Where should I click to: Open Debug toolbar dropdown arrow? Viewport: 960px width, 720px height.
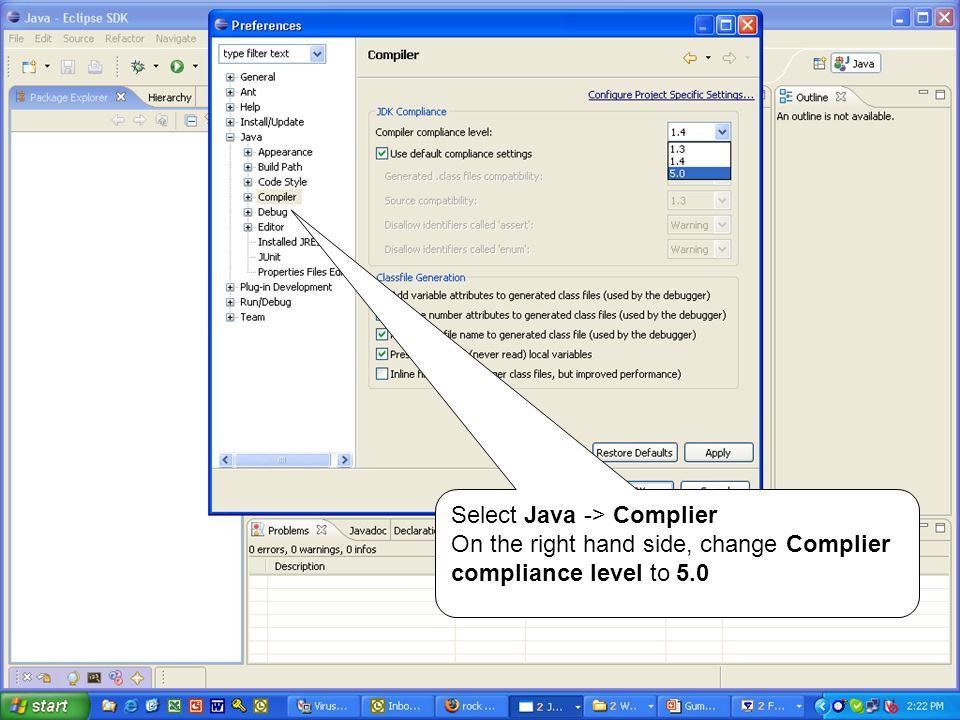tap(156, 66)
